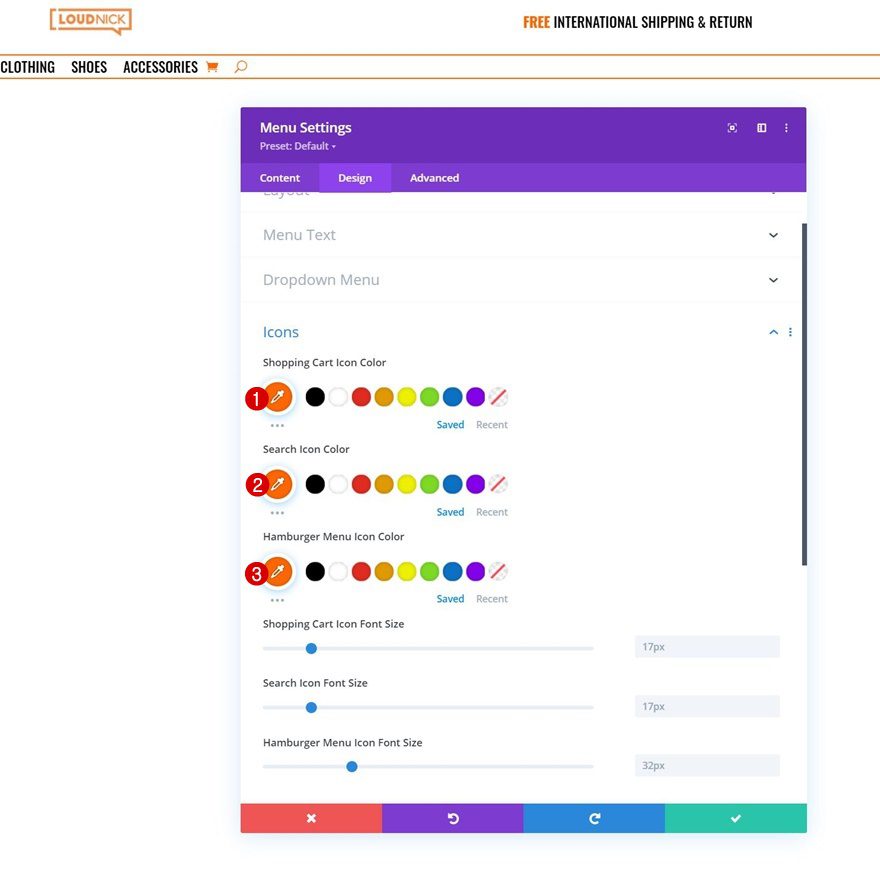Open the Preset Default dropdown
The height and width of the screenshot is (871, 880).
[297, 145]
